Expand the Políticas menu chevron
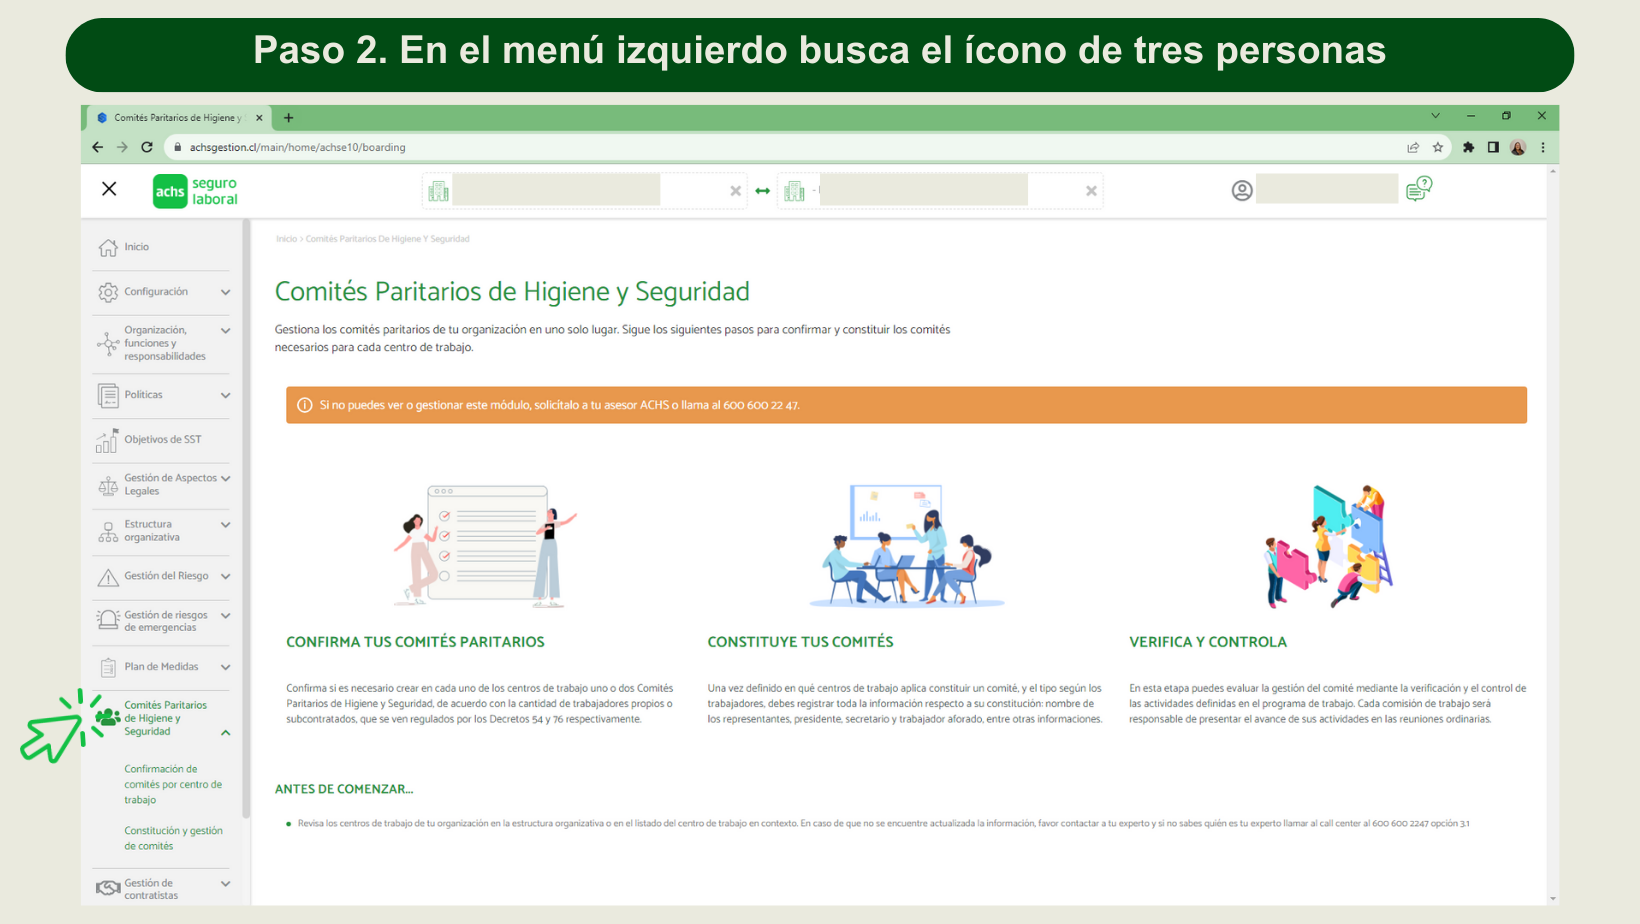 (226, 395)
